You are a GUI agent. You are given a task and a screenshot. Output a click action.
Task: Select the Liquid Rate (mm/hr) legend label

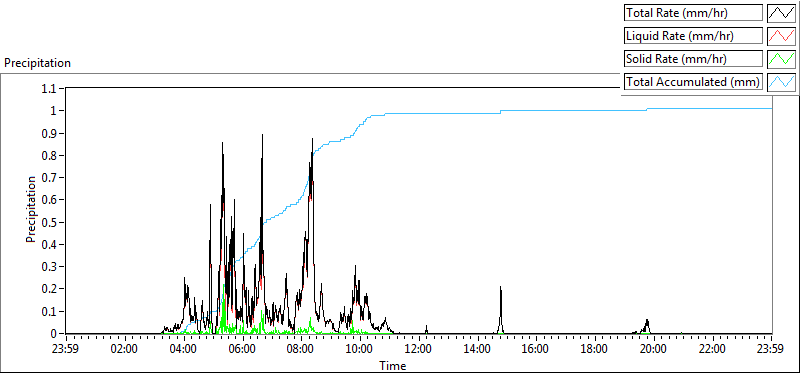coord(693,36)
